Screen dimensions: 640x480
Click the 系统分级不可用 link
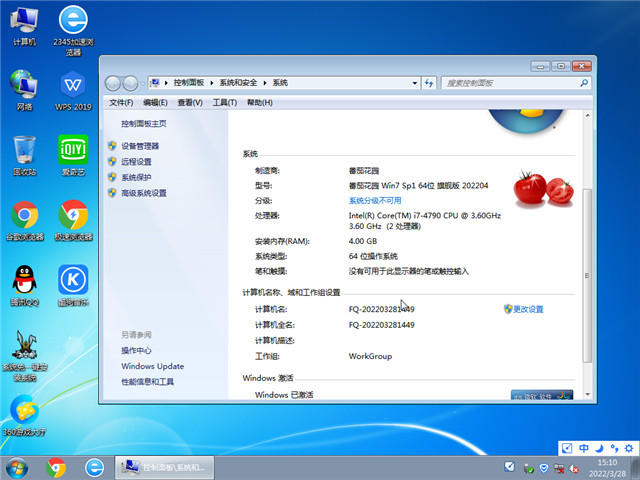(x=375, y=200)
